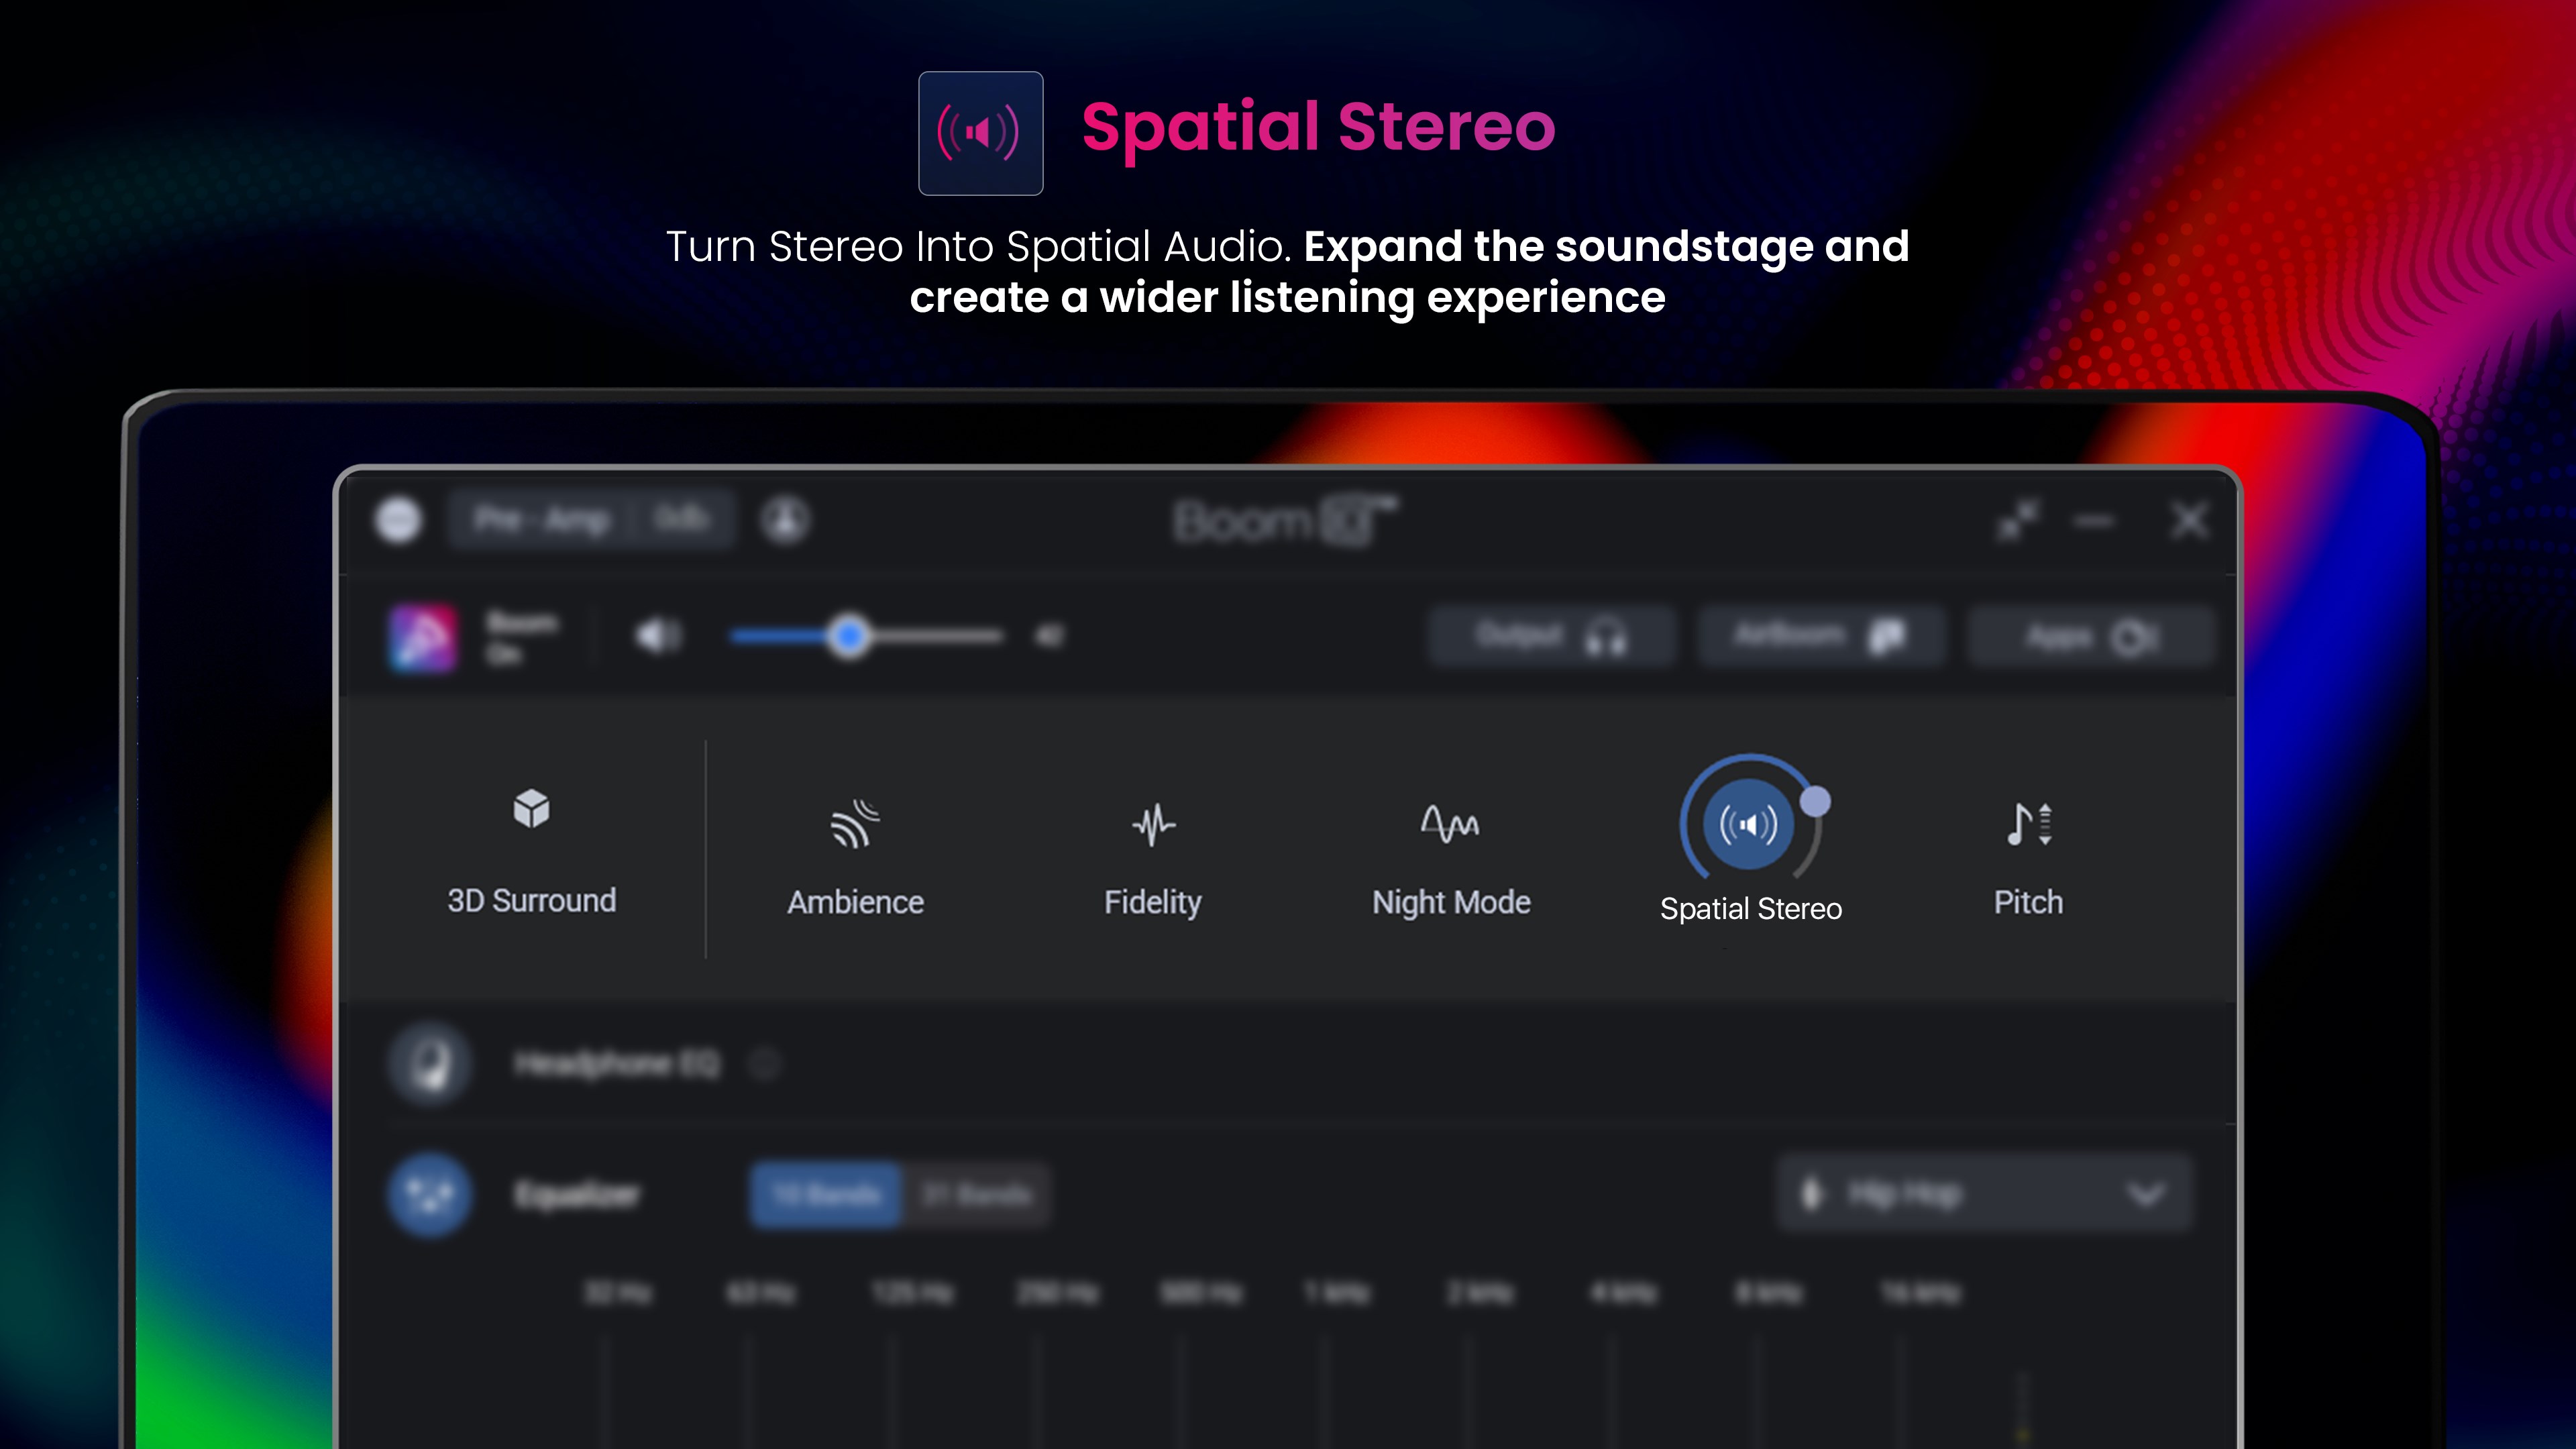Mute using the volume speaker icon
The height and width of the screenshot is (1449, 2576).
tap(658, 636)
